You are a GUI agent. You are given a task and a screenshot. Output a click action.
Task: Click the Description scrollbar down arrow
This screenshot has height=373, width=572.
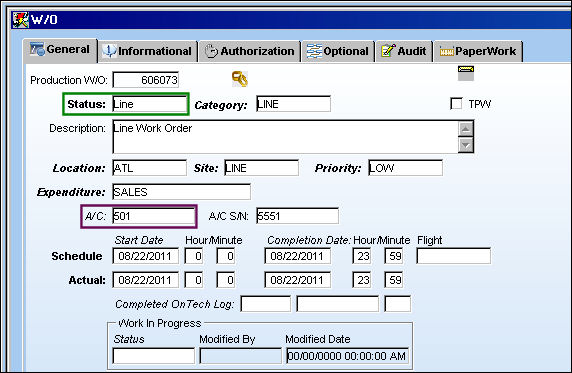(x=466, y=145)
